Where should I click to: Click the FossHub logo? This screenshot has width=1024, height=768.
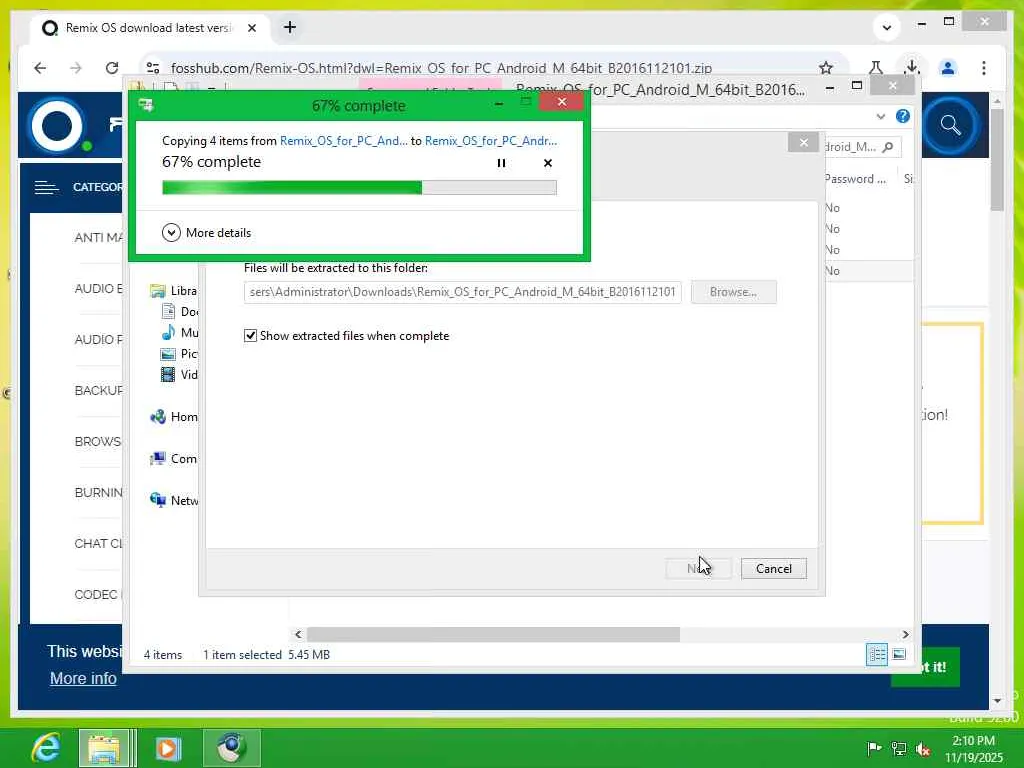pyautogui.click(x=57, y=125)
